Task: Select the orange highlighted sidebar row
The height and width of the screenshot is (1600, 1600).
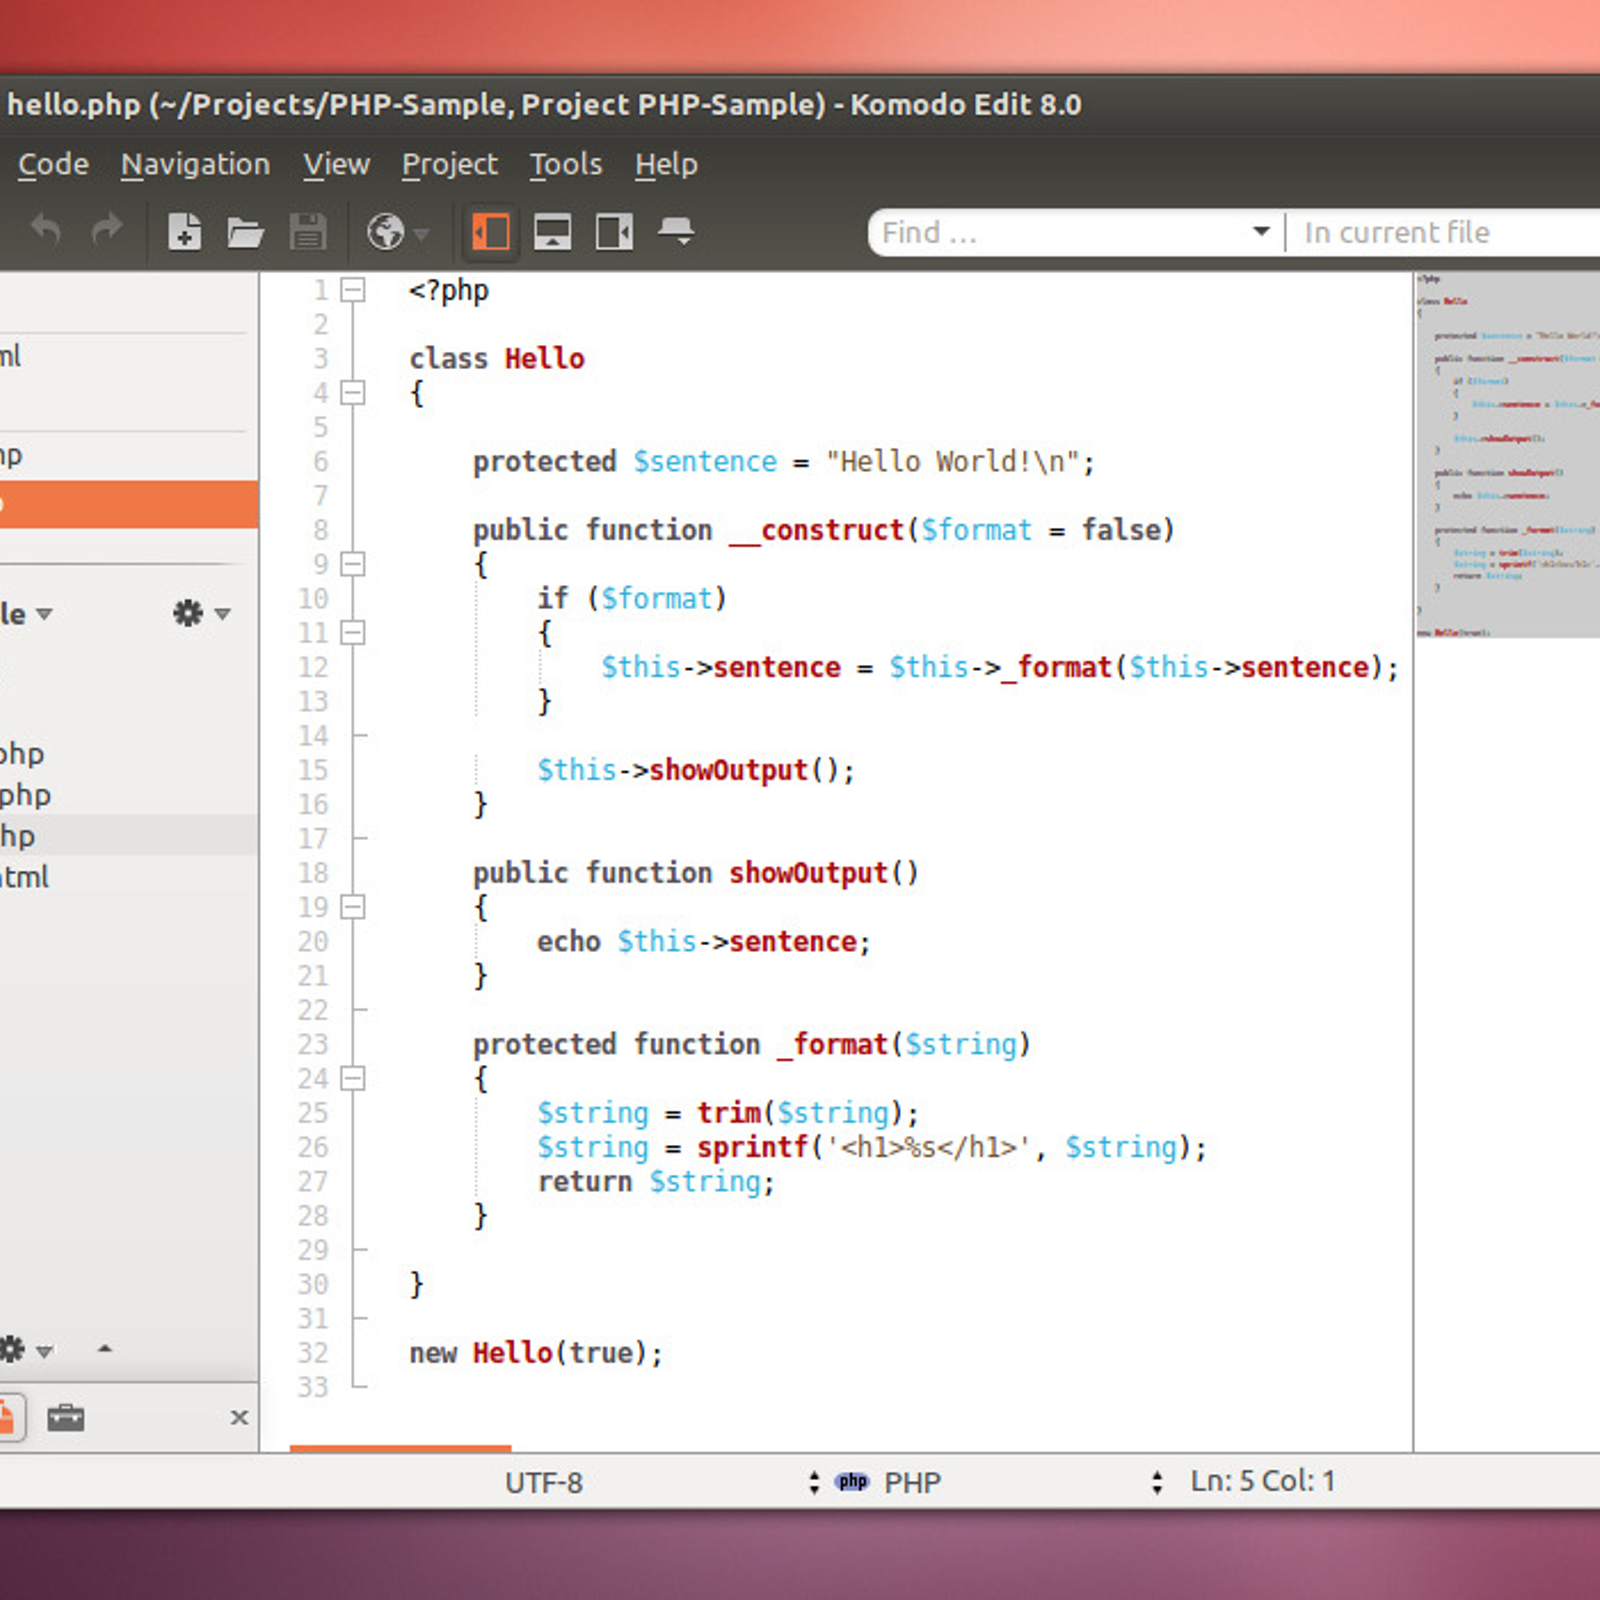Action: [x=129, y=503]
